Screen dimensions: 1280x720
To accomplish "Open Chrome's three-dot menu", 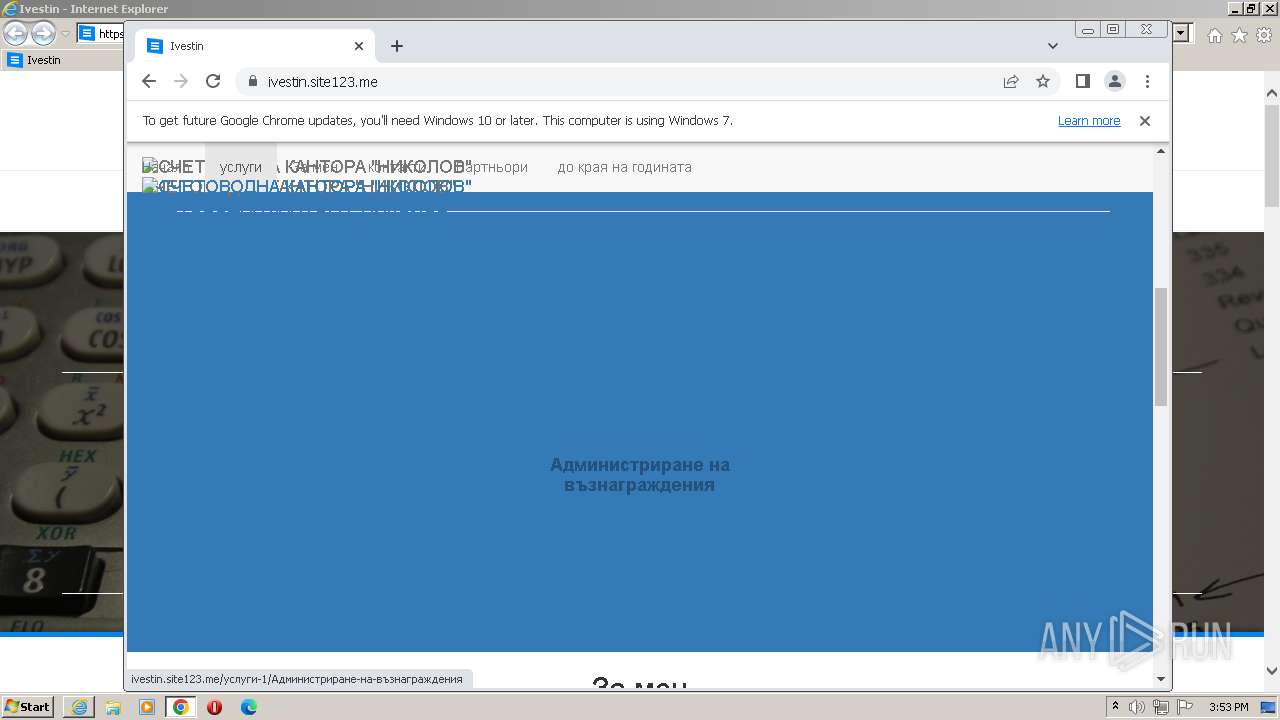I will click(1147, 82).
